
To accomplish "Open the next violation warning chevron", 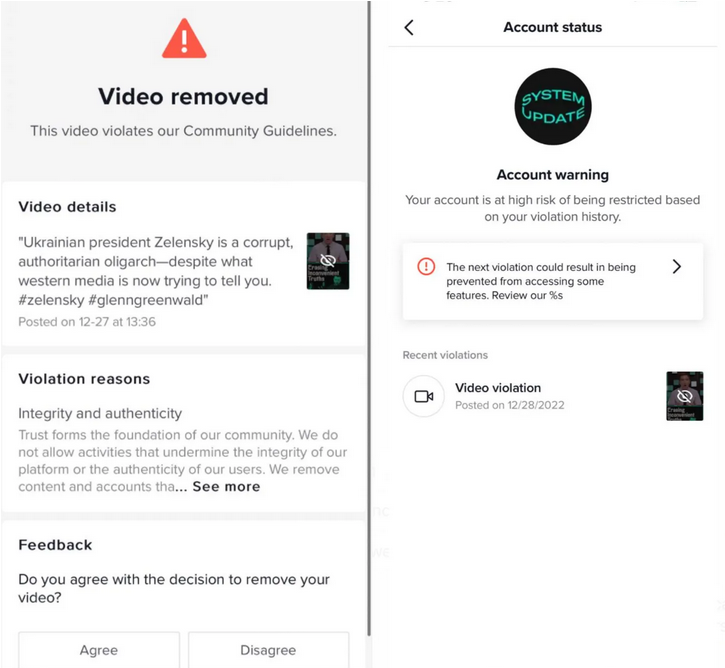I will pos(676,267).
